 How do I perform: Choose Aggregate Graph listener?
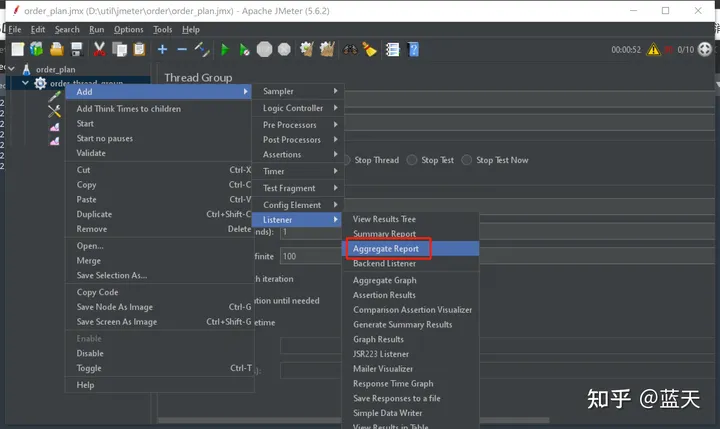click(411, 280)
